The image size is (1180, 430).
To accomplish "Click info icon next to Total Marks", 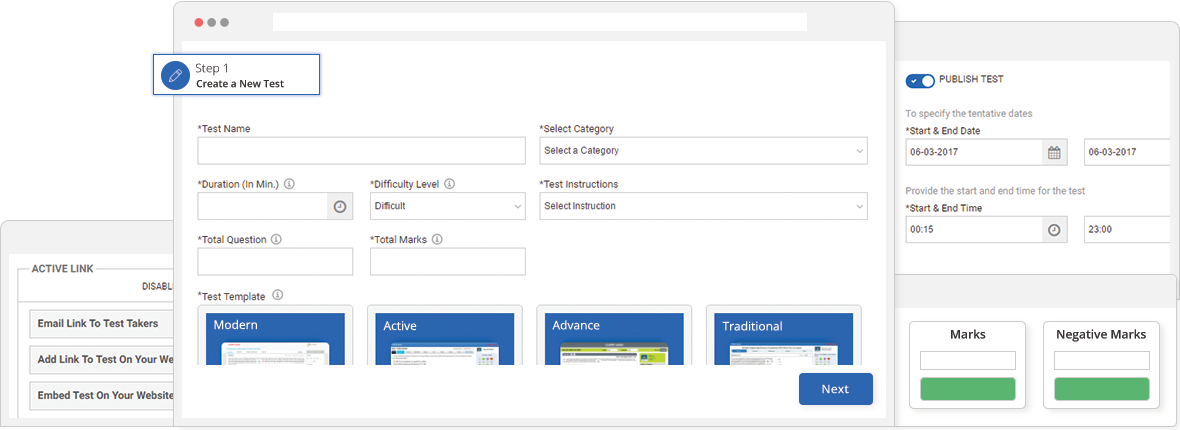I will tap(437, 239).
